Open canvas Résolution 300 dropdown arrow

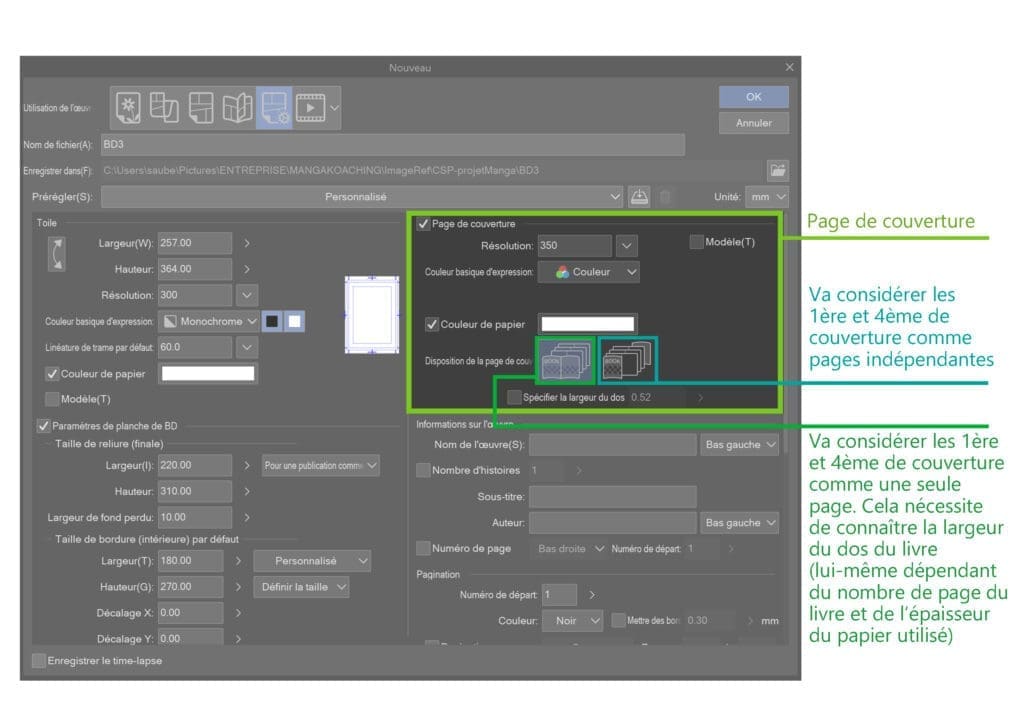click(247, 295)
